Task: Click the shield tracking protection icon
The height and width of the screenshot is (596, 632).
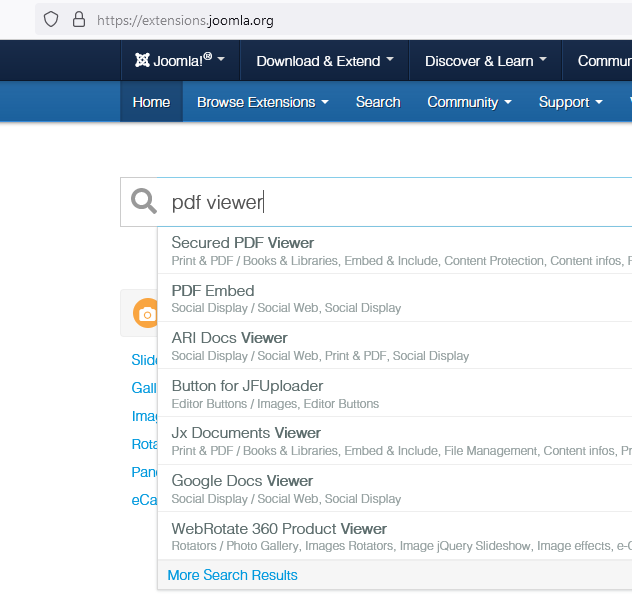Action: coord(51,20)
